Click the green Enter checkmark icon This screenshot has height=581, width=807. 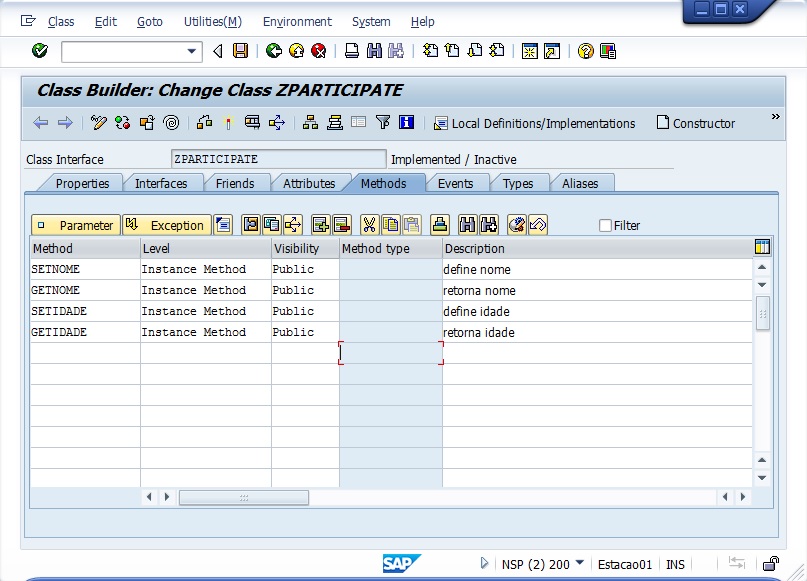[40, 51]
